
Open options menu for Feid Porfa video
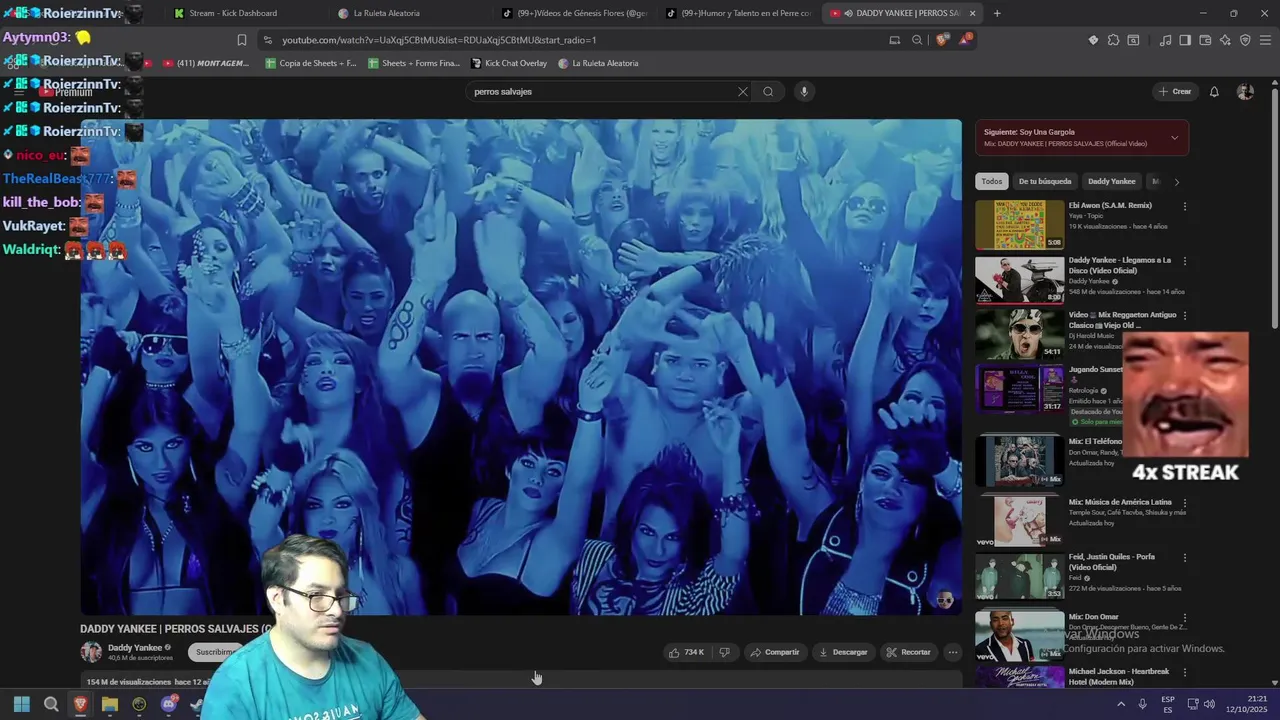(1185, 558)
